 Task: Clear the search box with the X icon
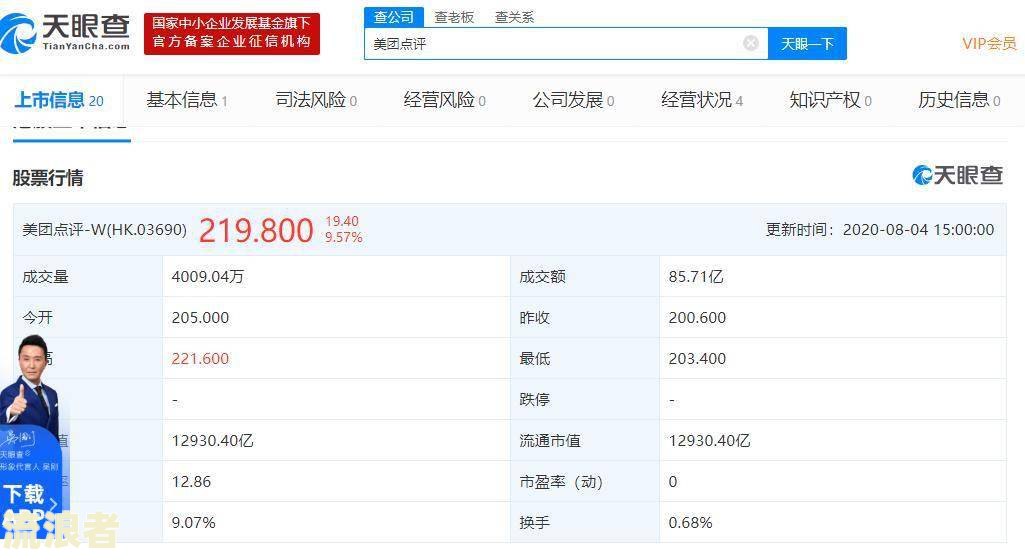click(751, 43)
